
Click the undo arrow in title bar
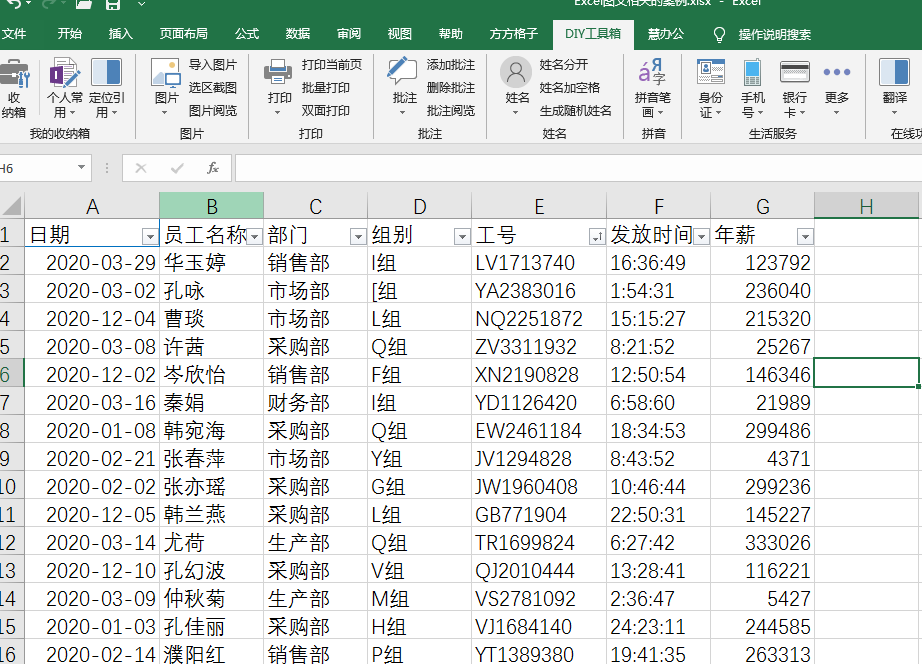[x=13, y=4]
